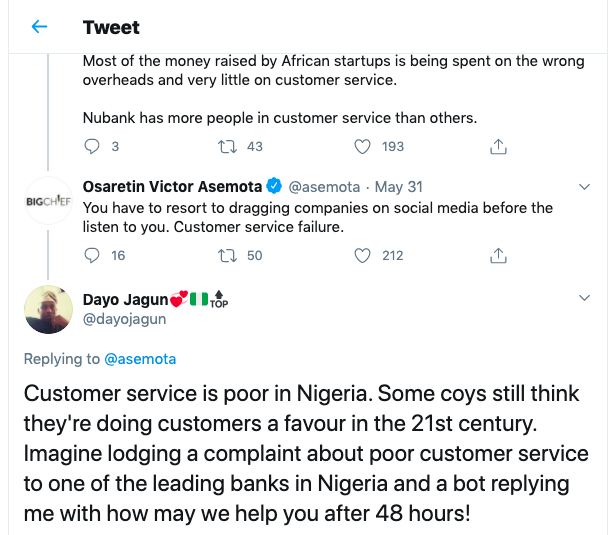The height and width of the screenshot is (535, 608).
Task: Click the Tweet page header title
Action: click(x=111, y=27)
